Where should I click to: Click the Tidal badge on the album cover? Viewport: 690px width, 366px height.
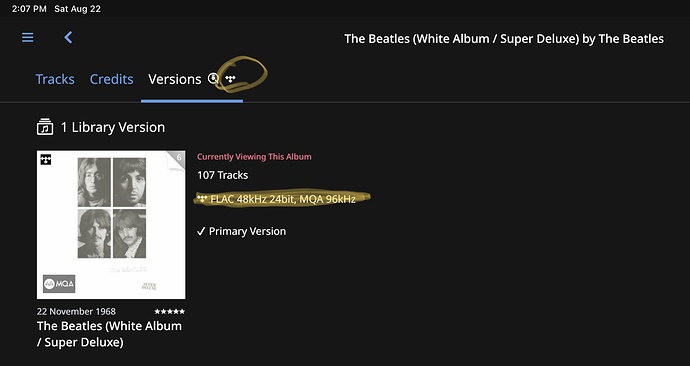point(46,159)
